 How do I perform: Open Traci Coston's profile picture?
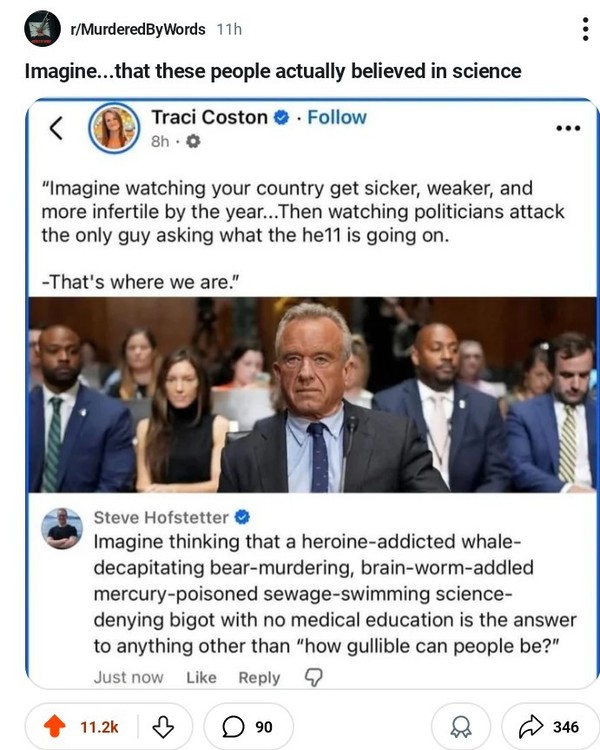114,128
